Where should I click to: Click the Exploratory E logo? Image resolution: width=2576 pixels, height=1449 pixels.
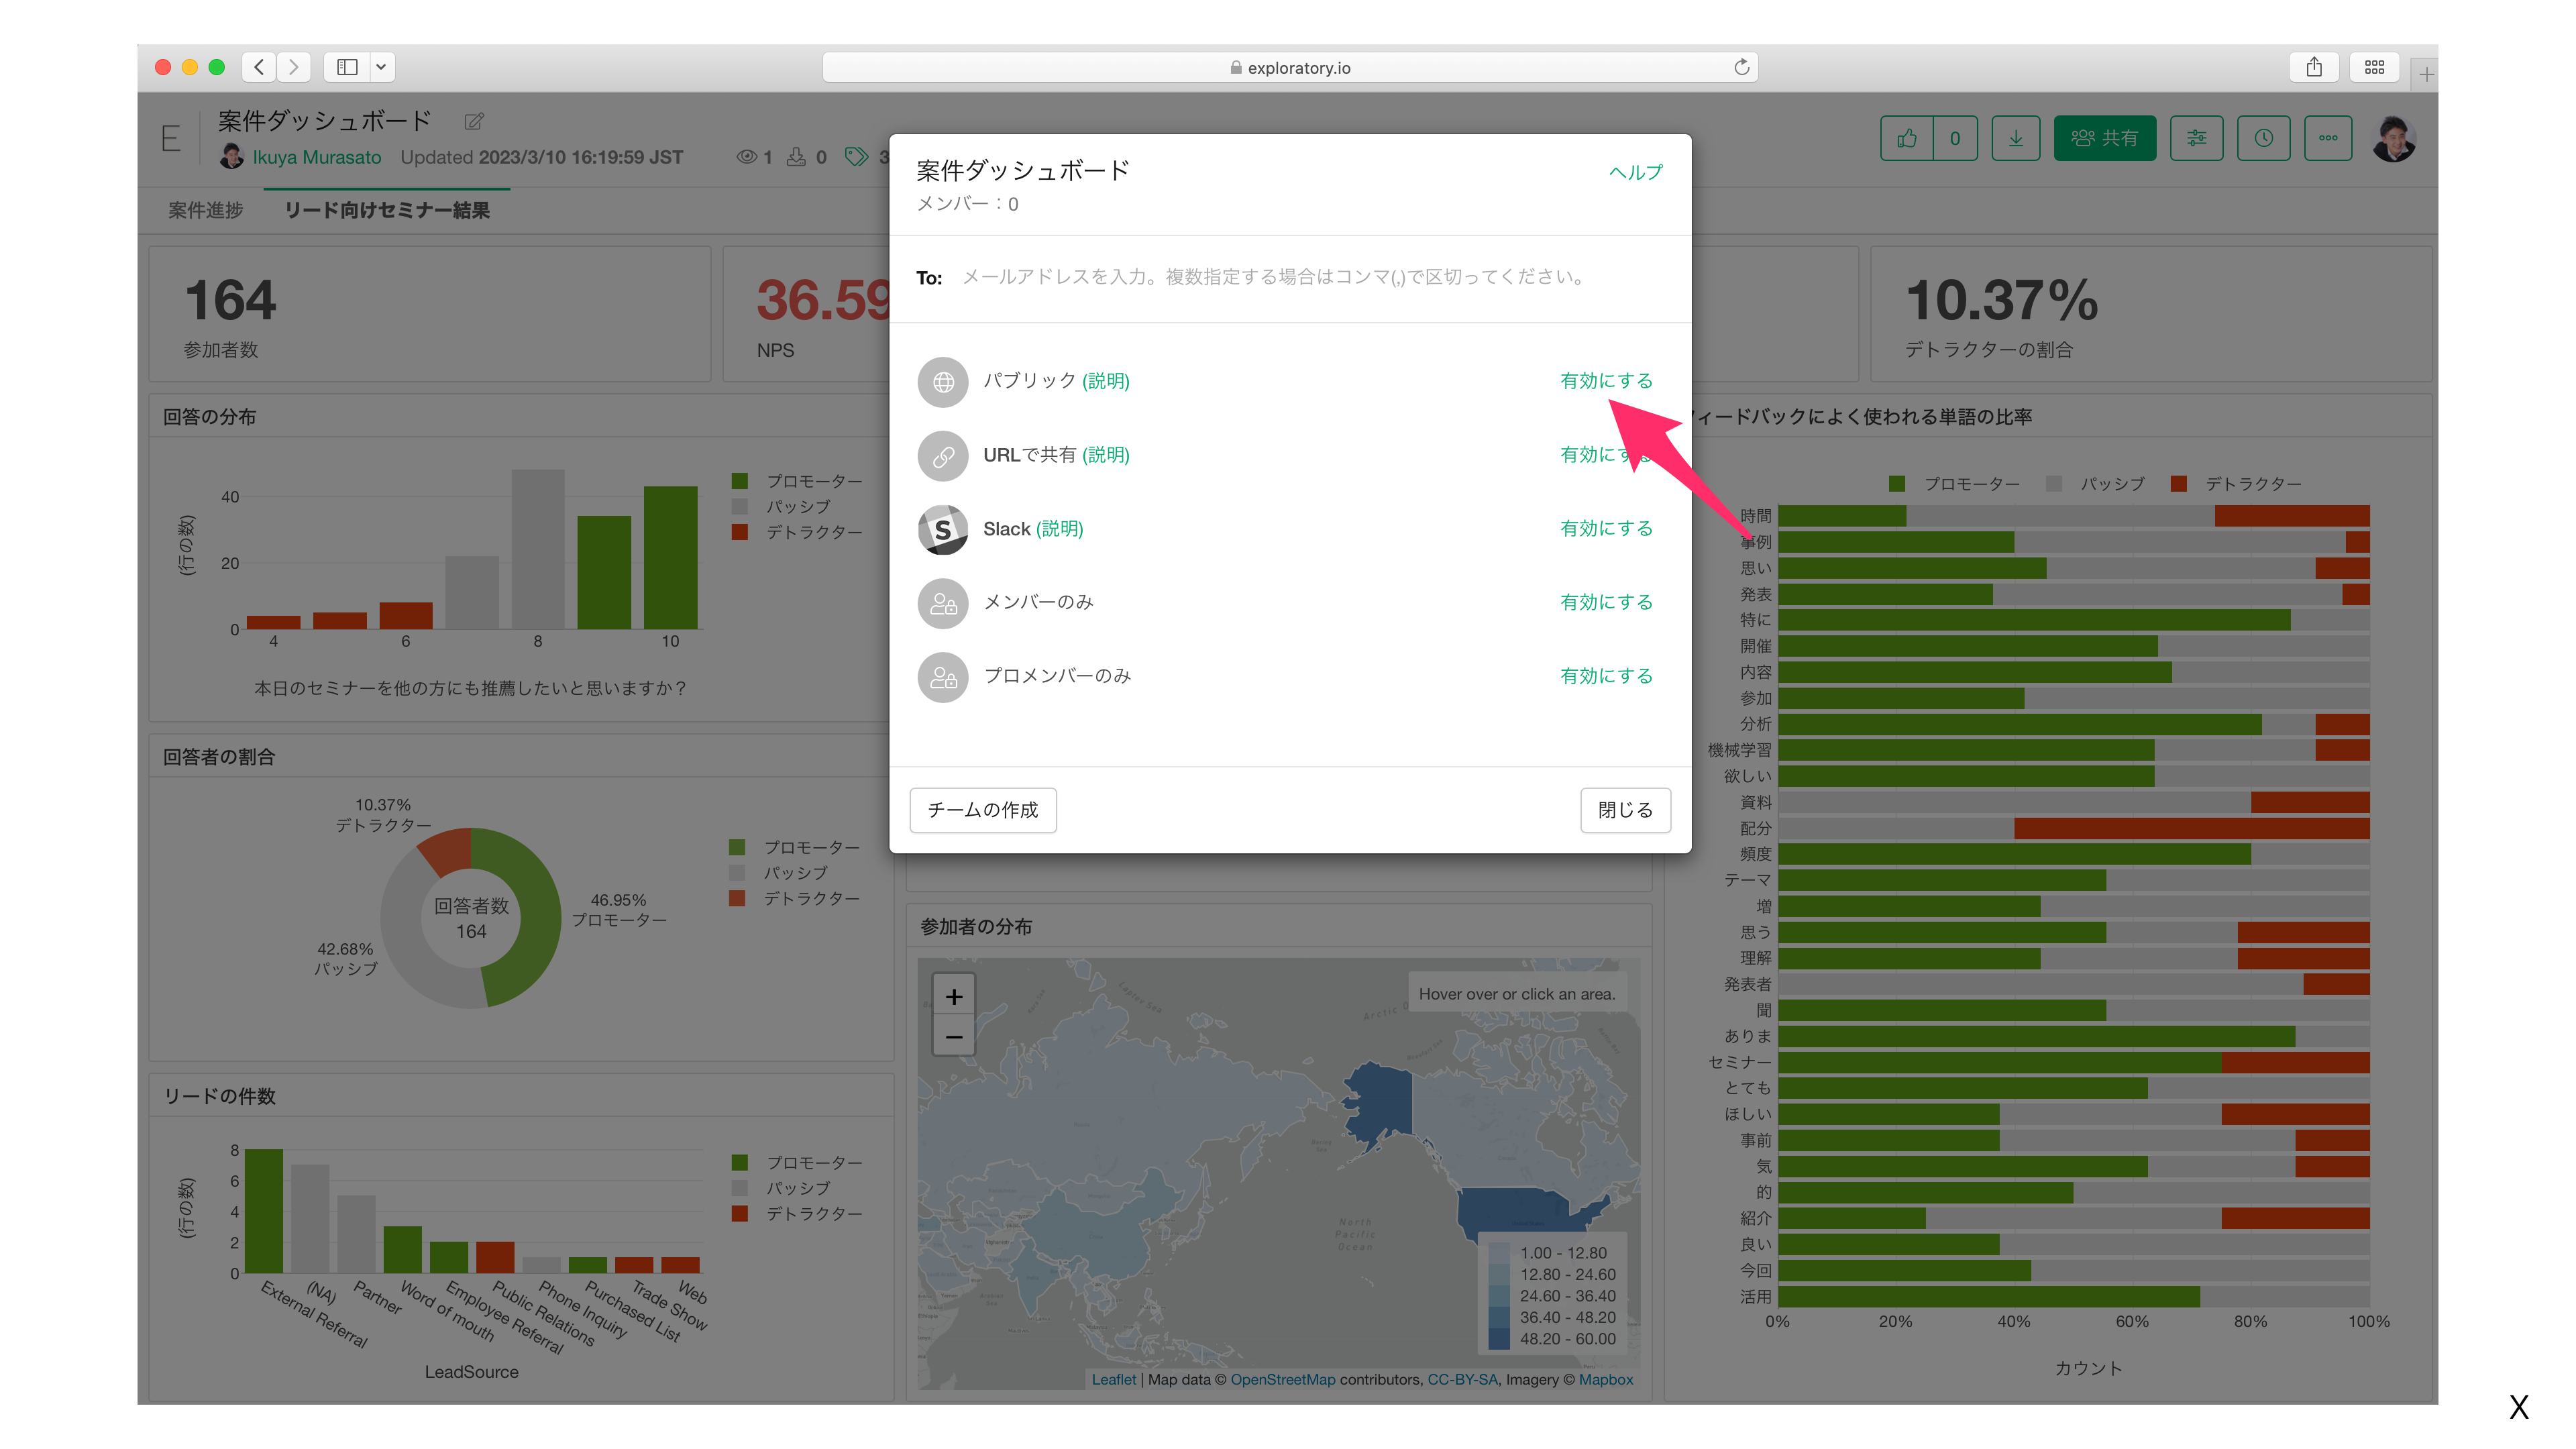pyautogui.click(x=171, y=138)
